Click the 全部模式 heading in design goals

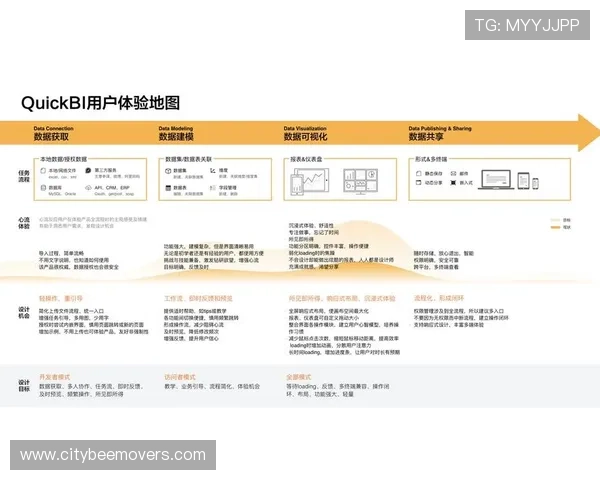(x=299, y=377)
